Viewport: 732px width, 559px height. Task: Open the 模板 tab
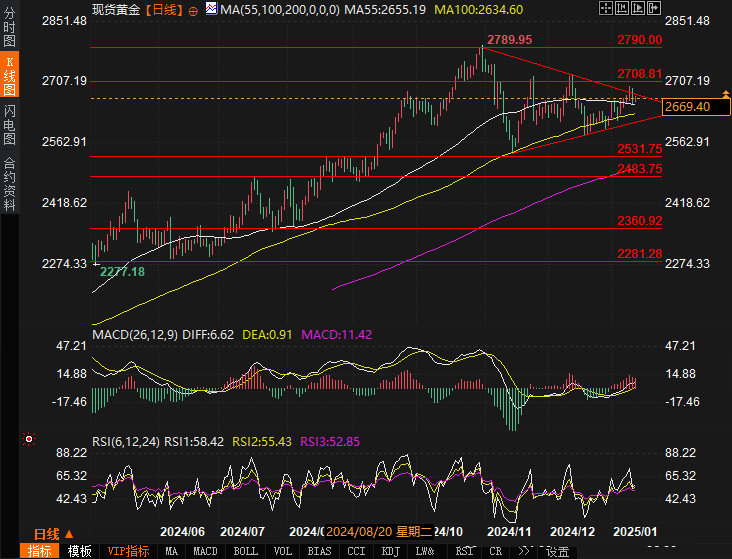(80, 551)
